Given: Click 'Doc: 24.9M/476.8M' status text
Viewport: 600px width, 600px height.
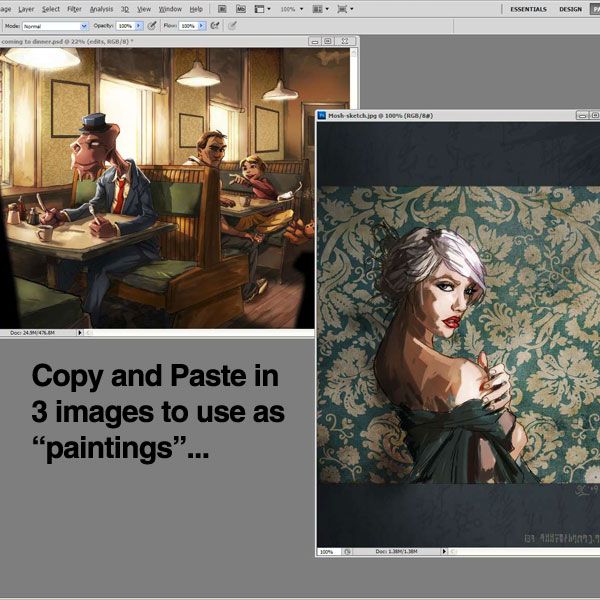Looking at the screenshot, I should click(x=32, y=333).
